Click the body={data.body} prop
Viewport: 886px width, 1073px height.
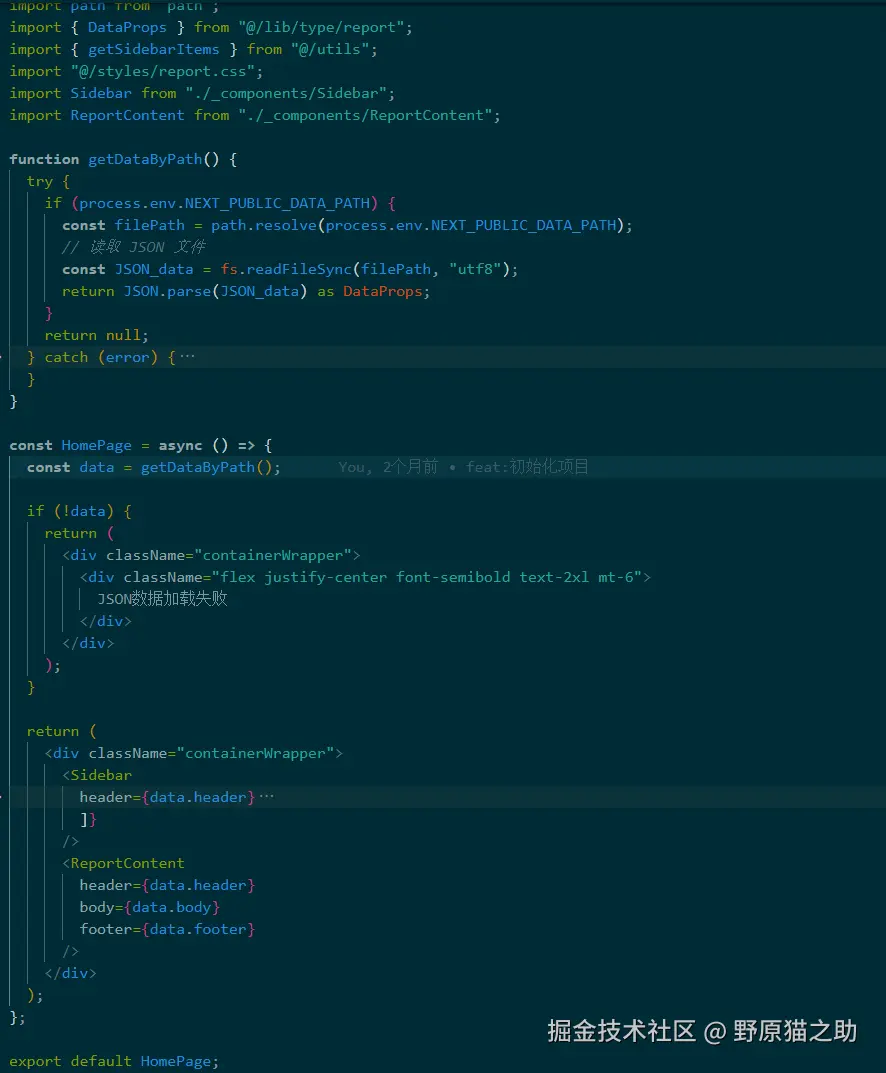coord(149,907)
